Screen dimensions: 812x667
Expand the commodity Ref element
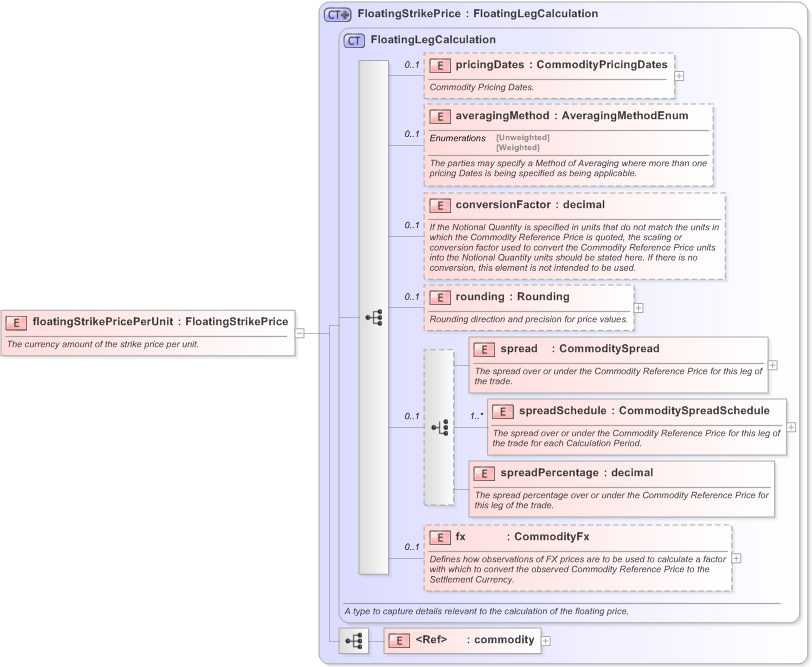point(546,641)
